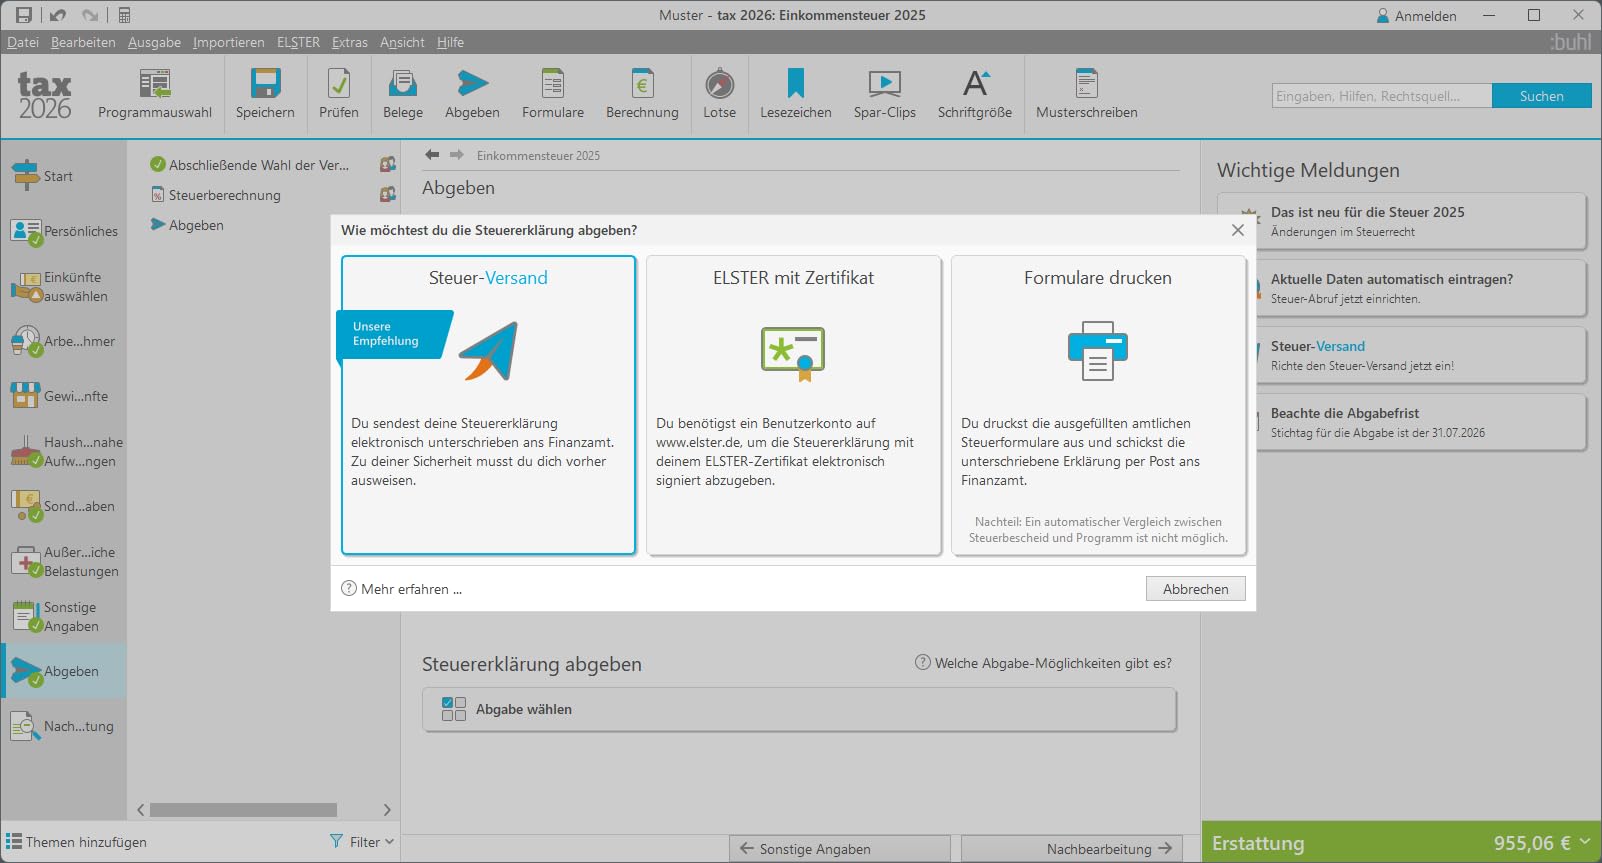Click the Schriftgröße font size tool

tap(975, 84)
